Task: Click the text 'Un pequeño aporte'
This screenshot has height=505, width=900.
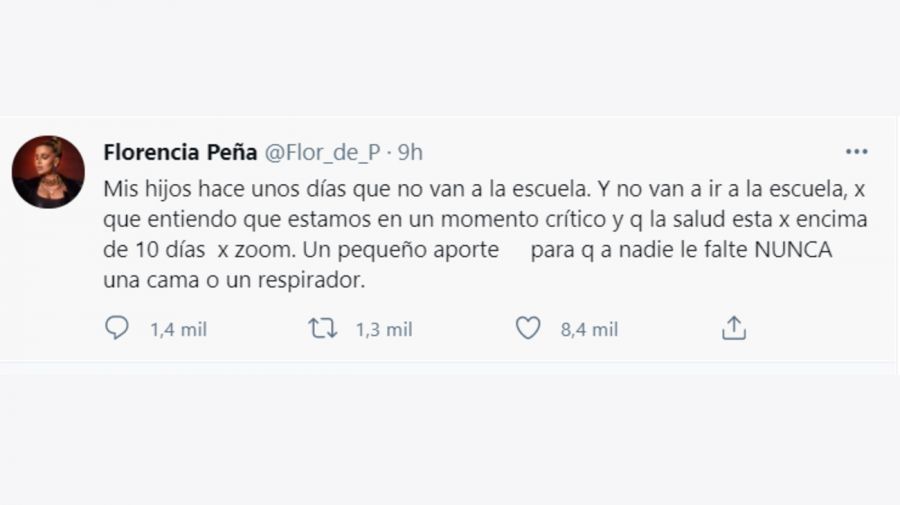Action: [x=400, y=250]
